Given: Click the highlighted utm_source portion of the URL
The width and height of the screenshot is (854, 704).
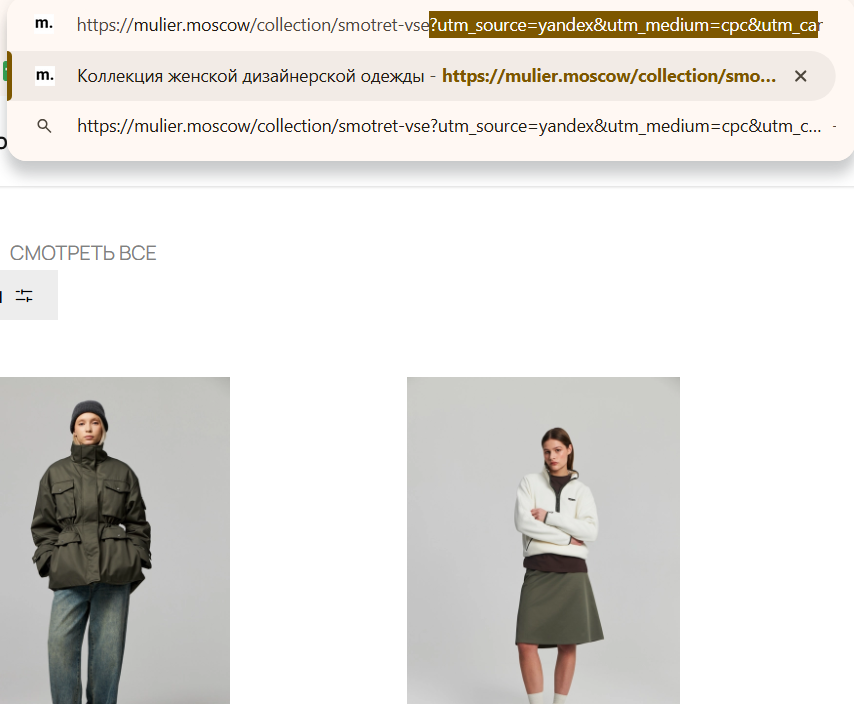Looking at the screenshot, I should [x=623, y=25].
